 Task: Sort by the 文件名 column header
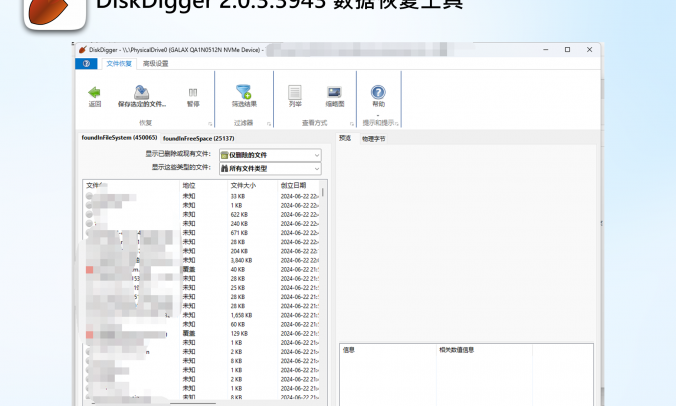click(x=131, y=185)
